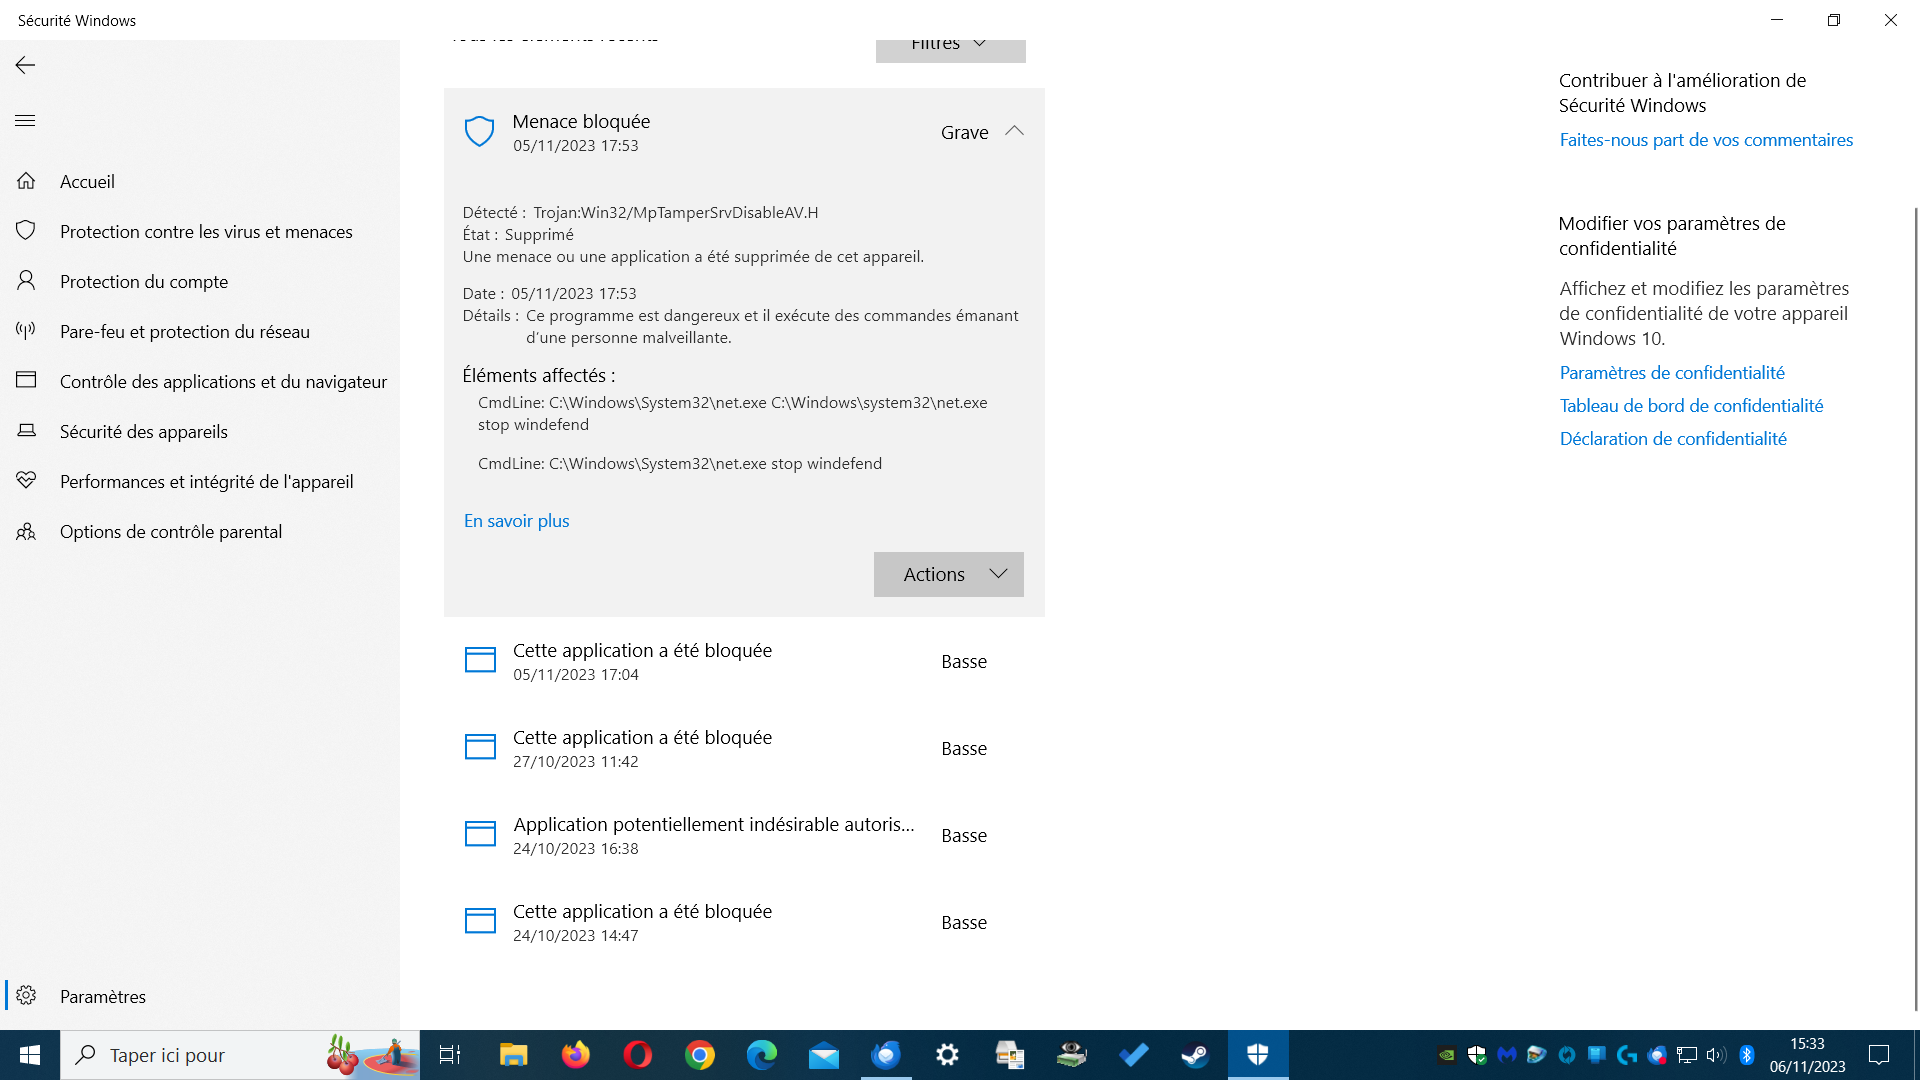The image size is (1920, 1080).
Task: Click the family icon for Options de contrôle parental
Action: pyautogui.click(x=26, y=531)
